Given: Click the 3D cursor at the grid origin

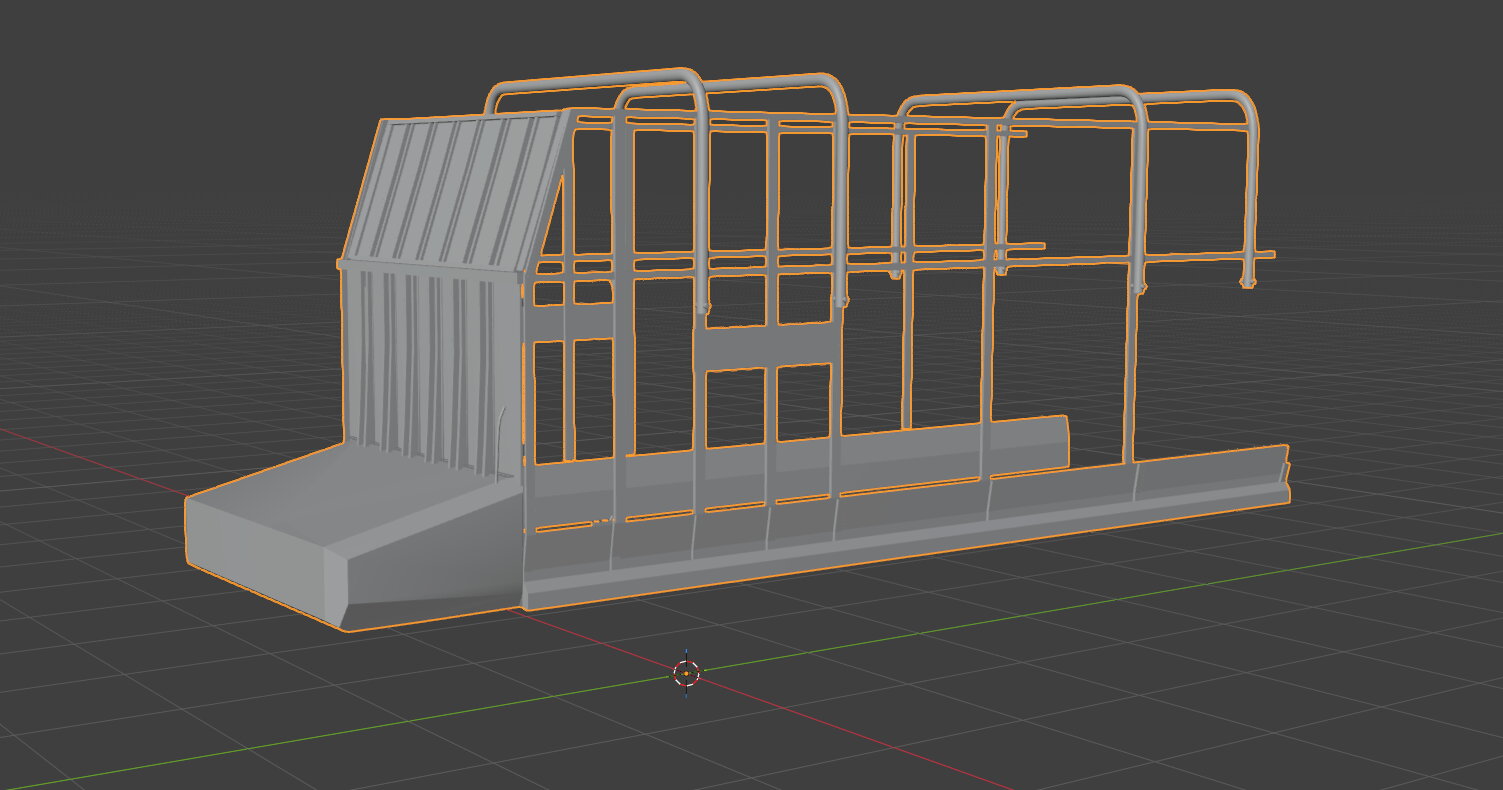Looking at the screenshot, I should pyautogui.click(x=686, y=673).
